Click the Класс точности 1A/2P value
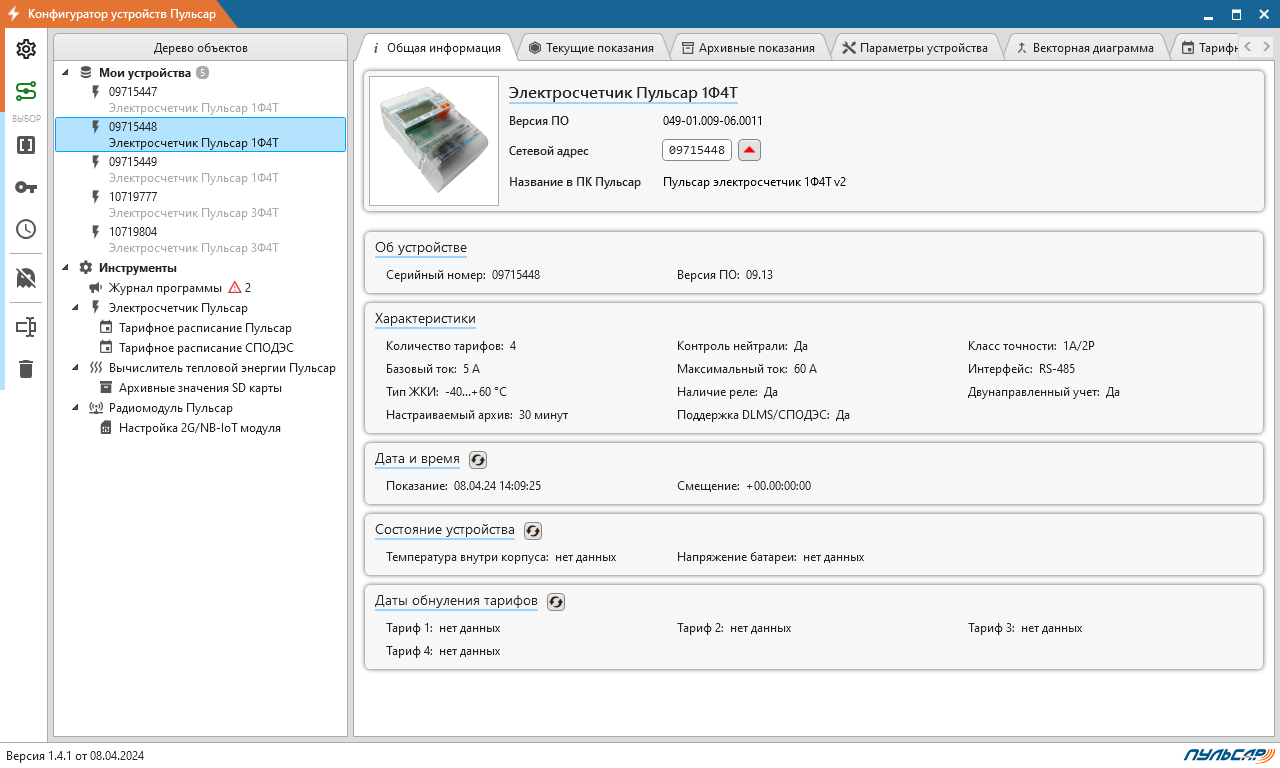 click(x=1080, y=346)
